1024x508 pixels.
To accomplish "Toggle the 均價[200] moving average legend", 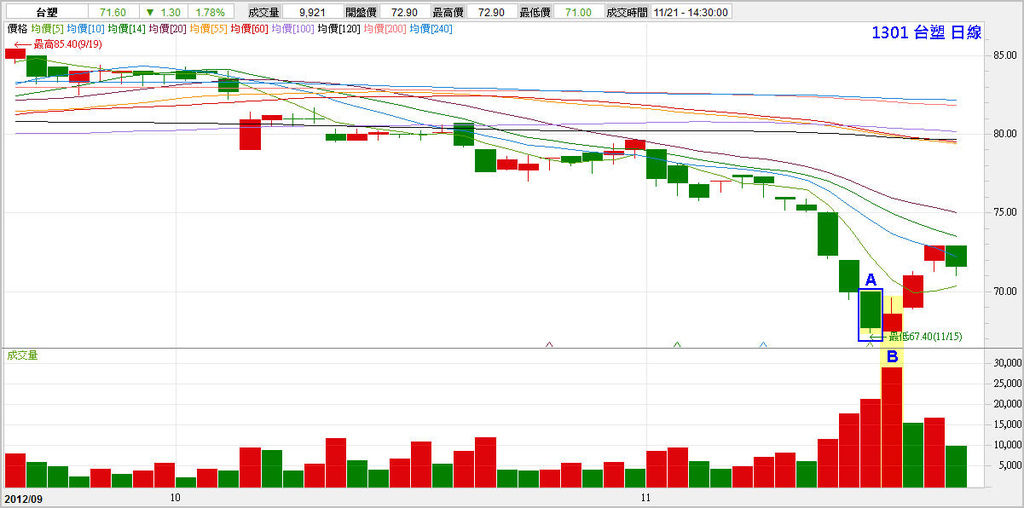I will (x=385, y=29).
